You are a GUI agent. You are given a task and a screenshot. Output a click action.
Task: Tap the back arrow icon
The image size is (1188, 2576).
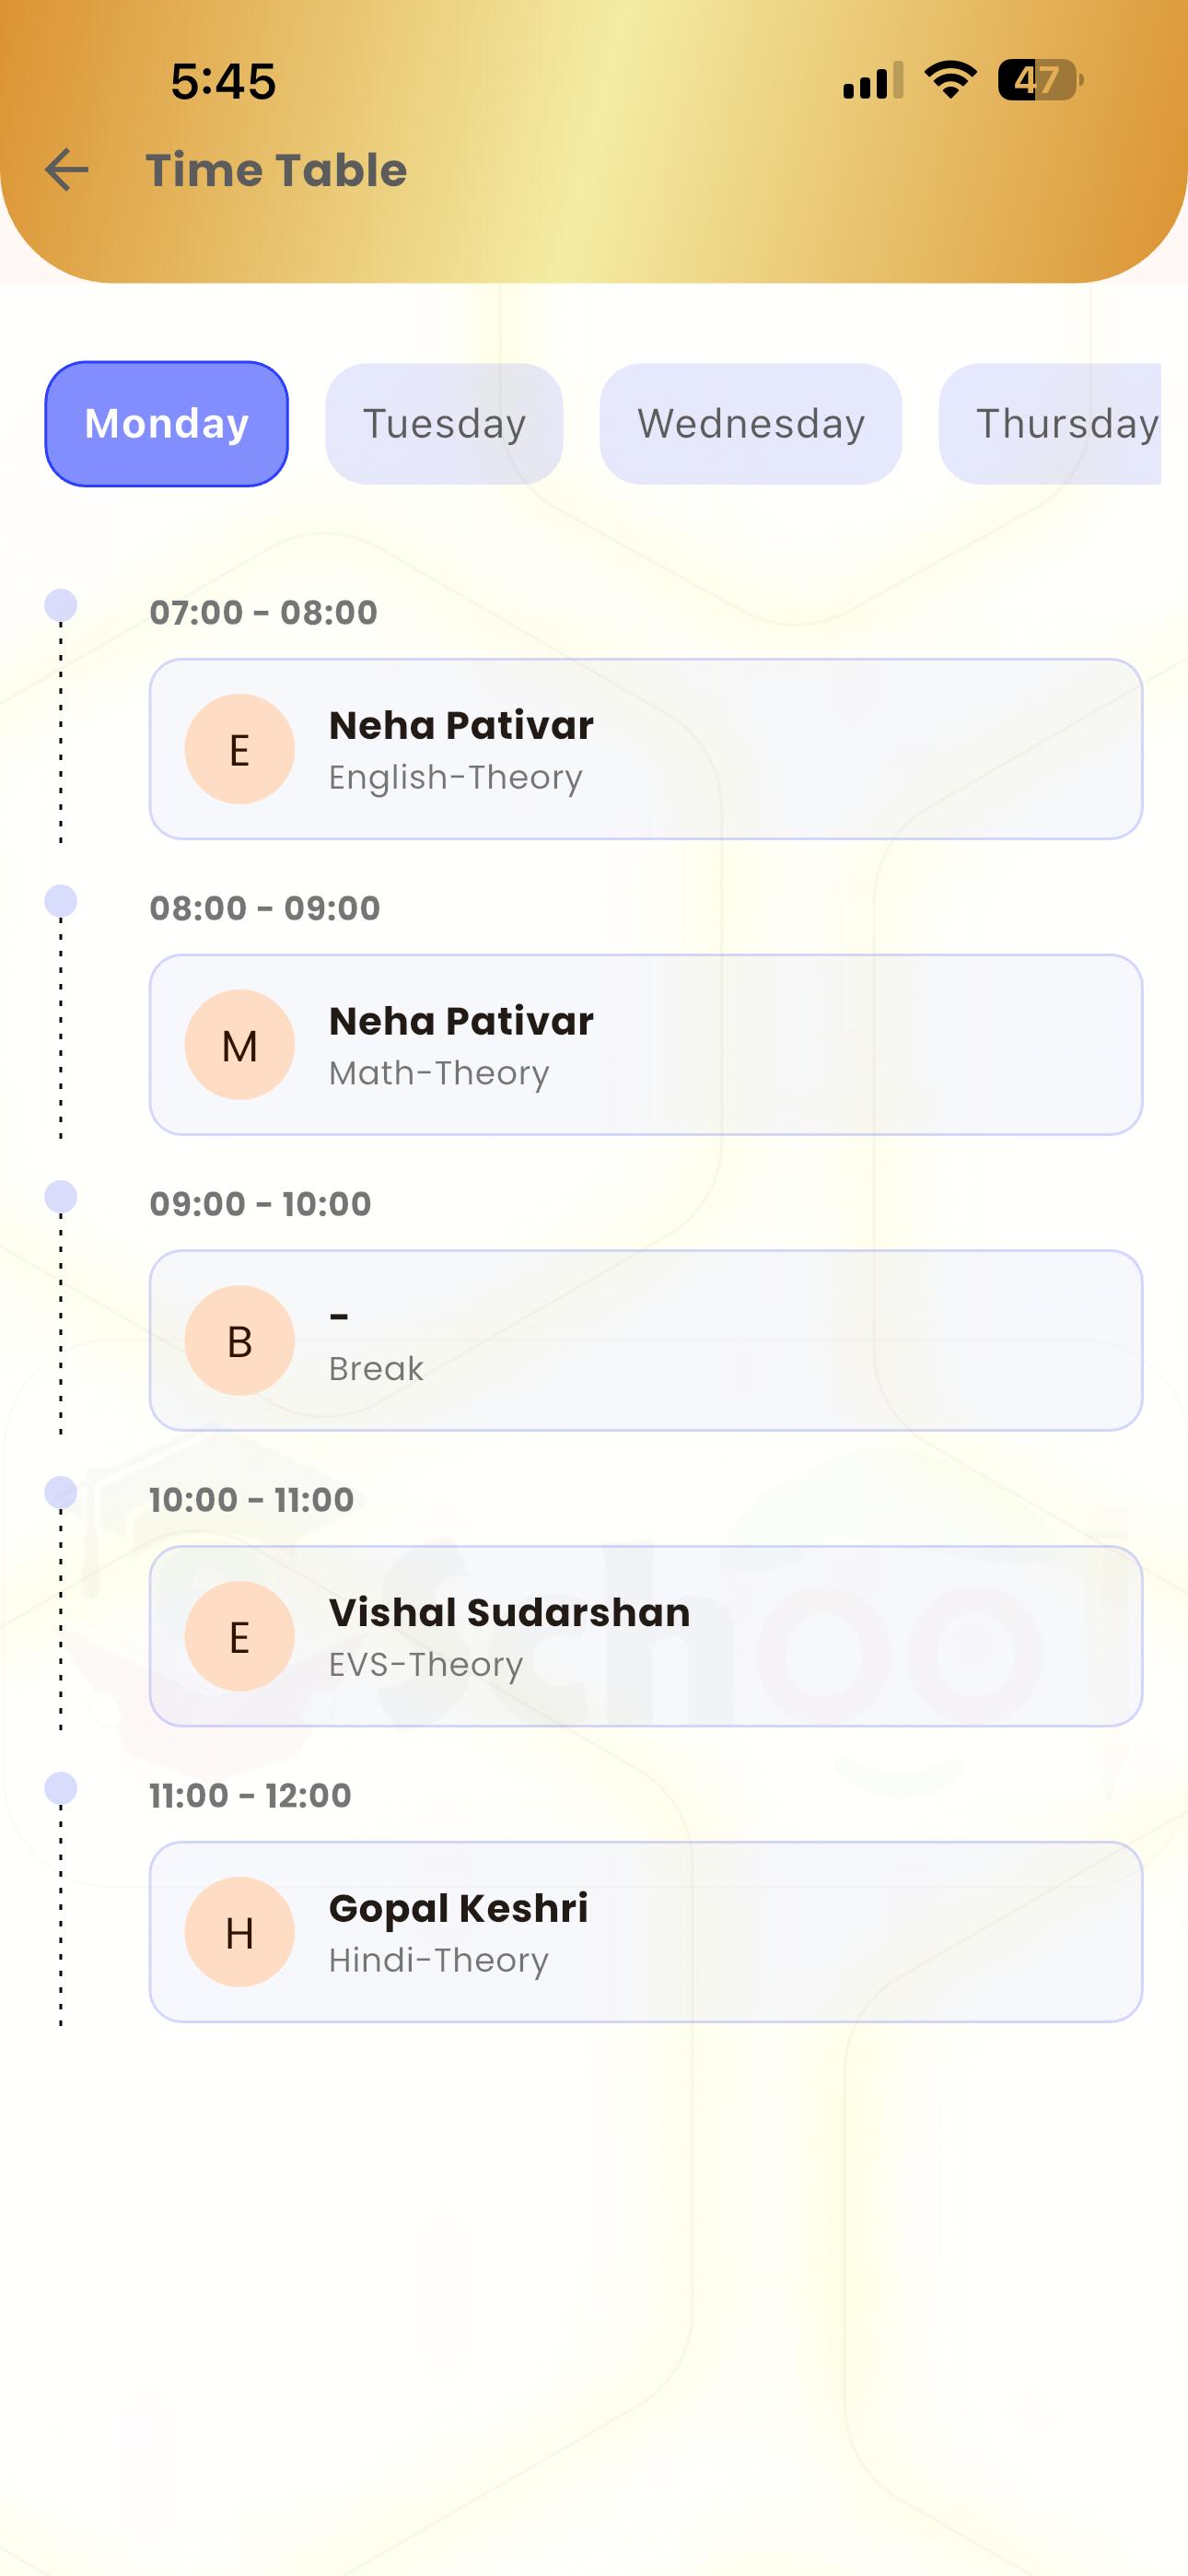pyautogui.click(x=67, y=170)
